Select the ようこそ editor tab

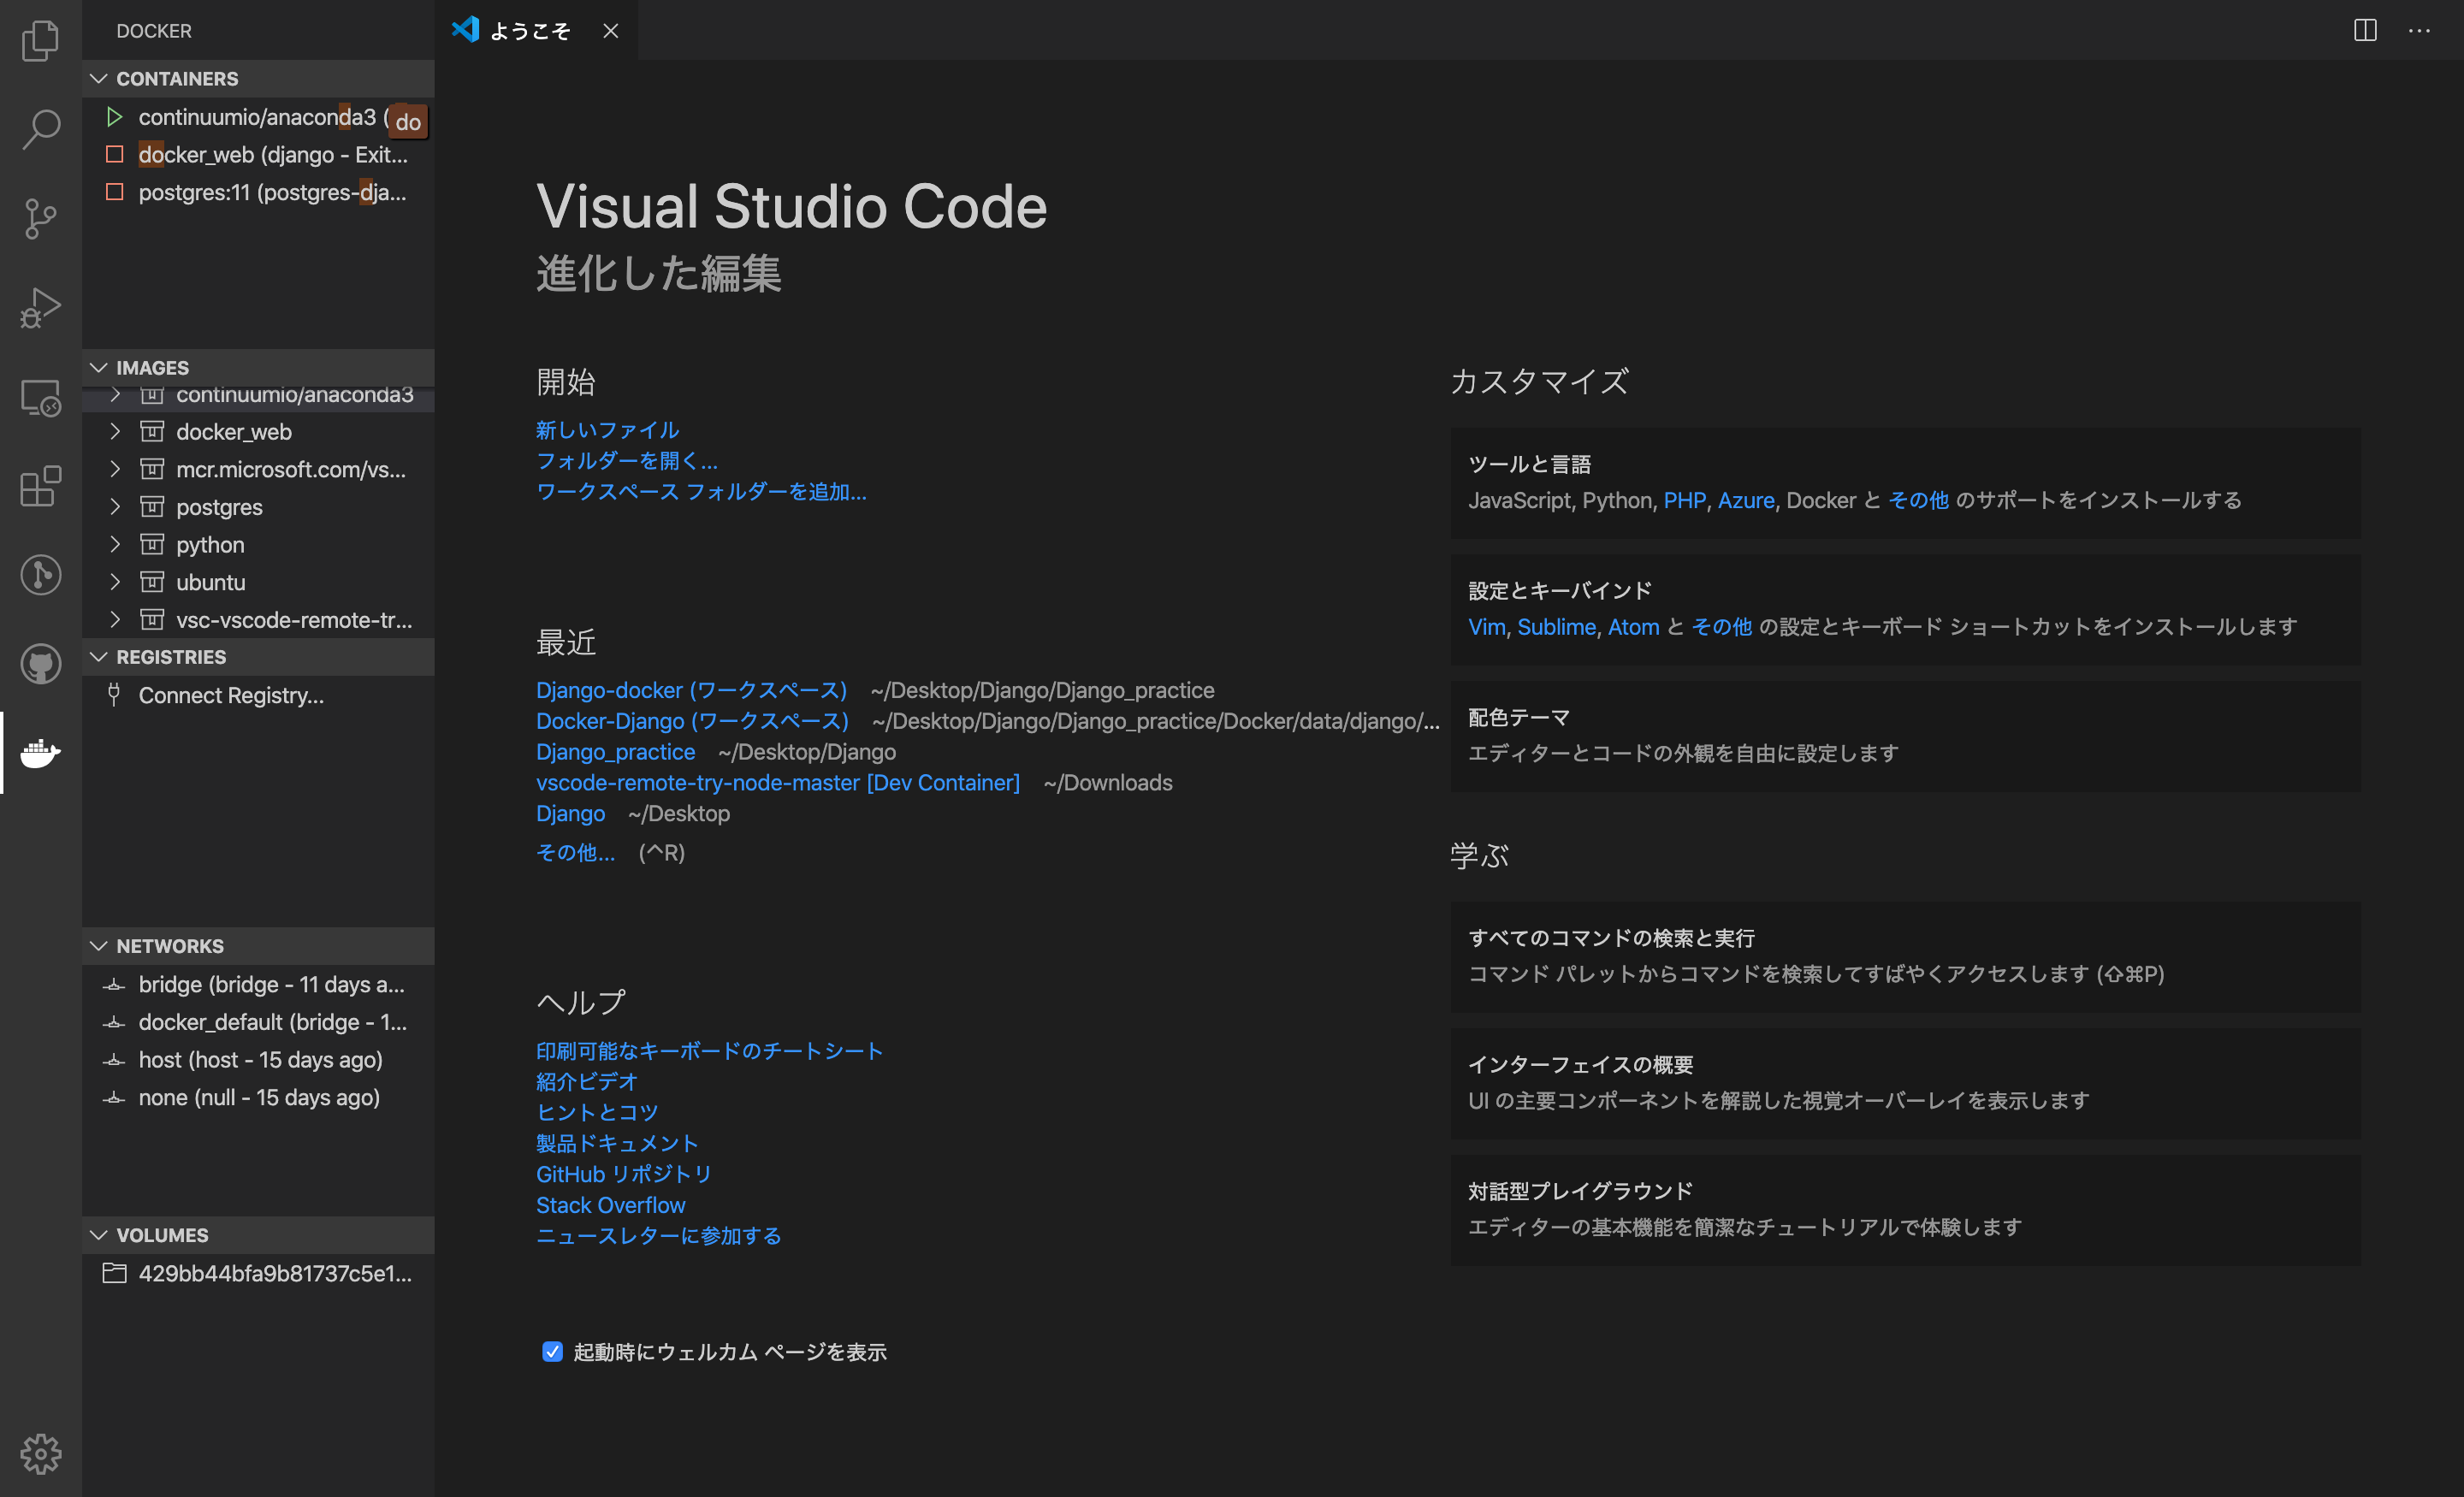click(536, 30)
